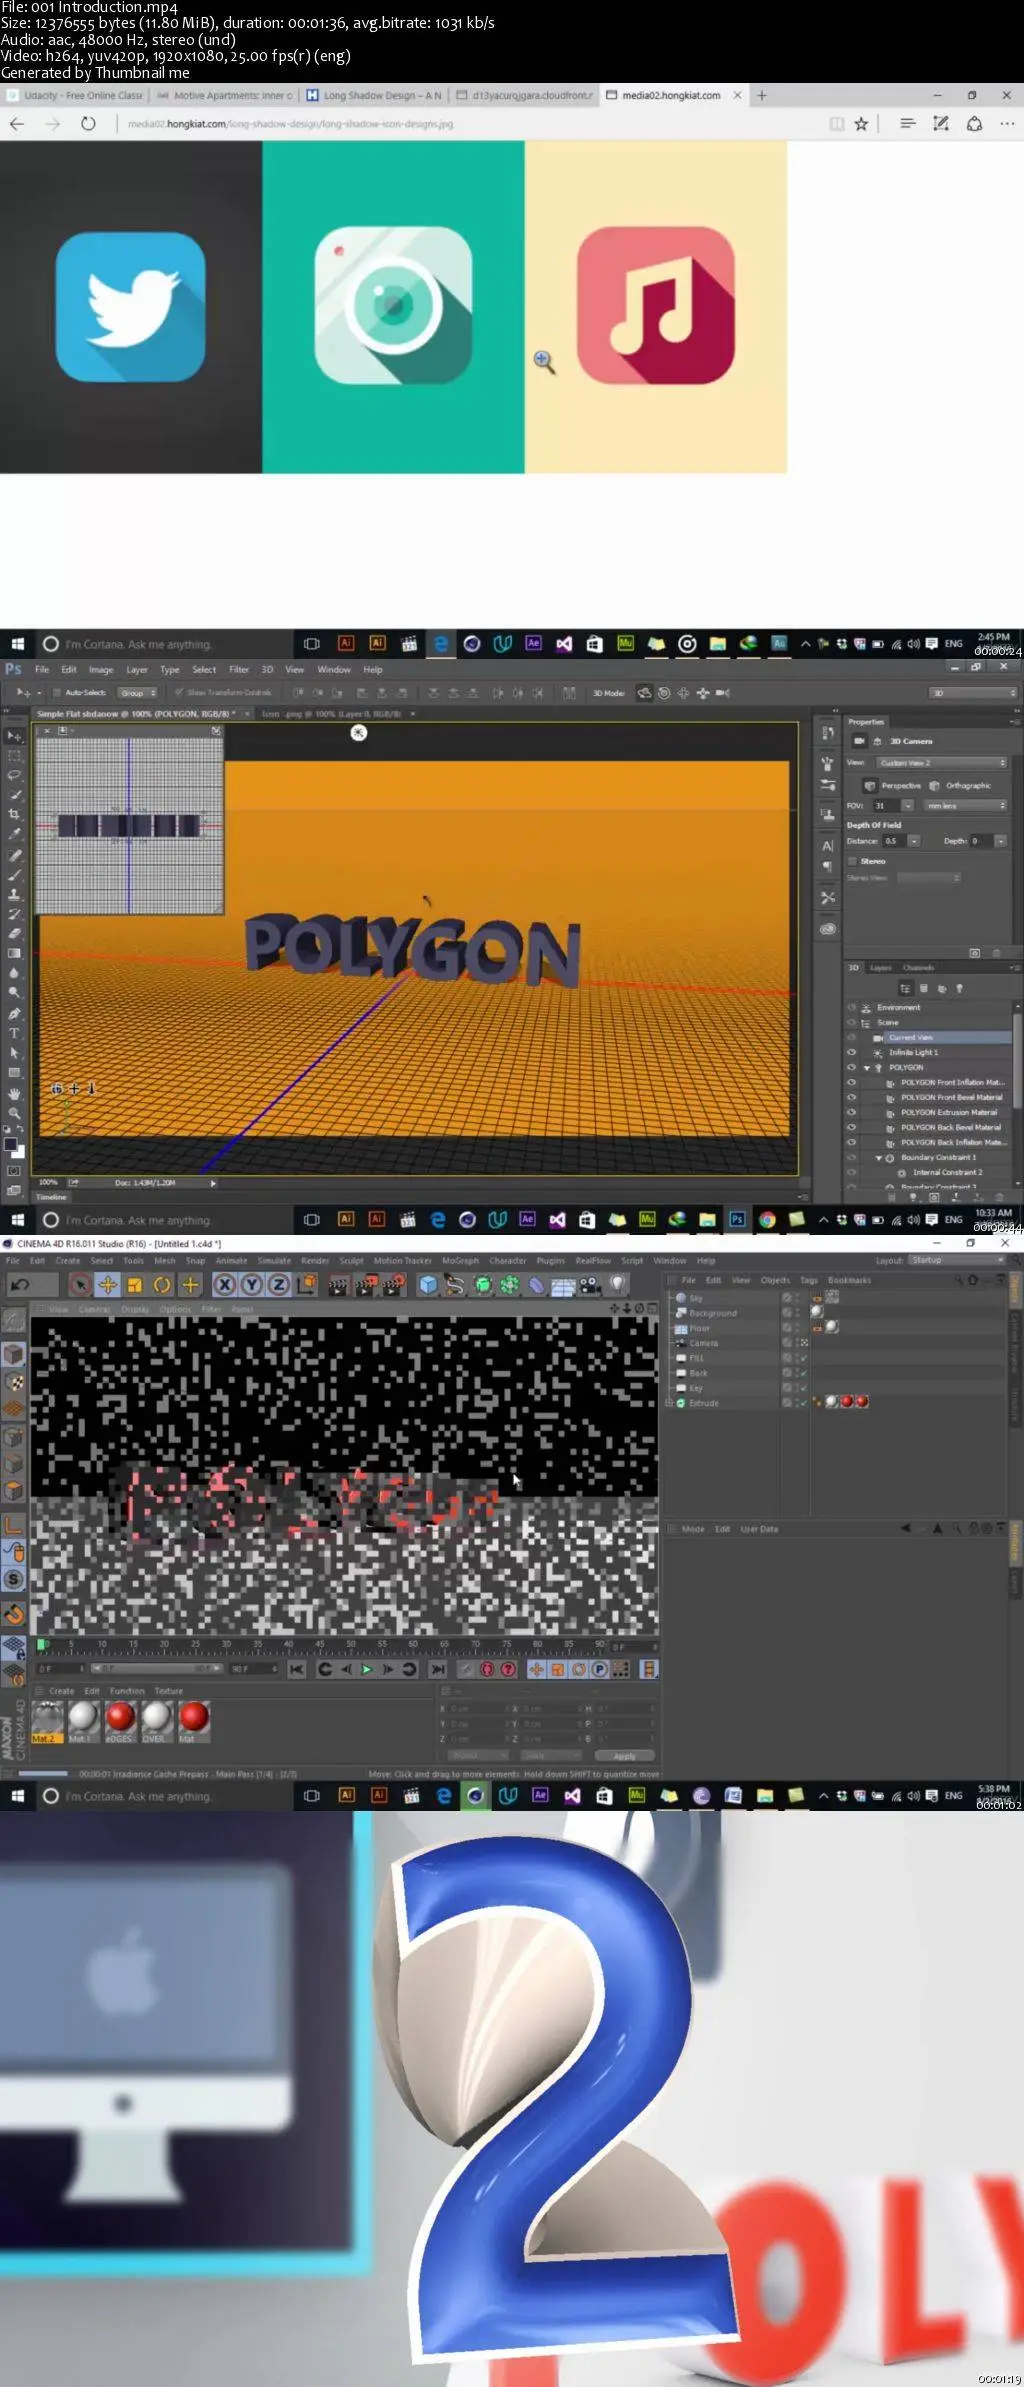This screenshot has width=1024, height=2387.
Task: Select the Lasso tool in Photoshop
Action: pos(14,775)
